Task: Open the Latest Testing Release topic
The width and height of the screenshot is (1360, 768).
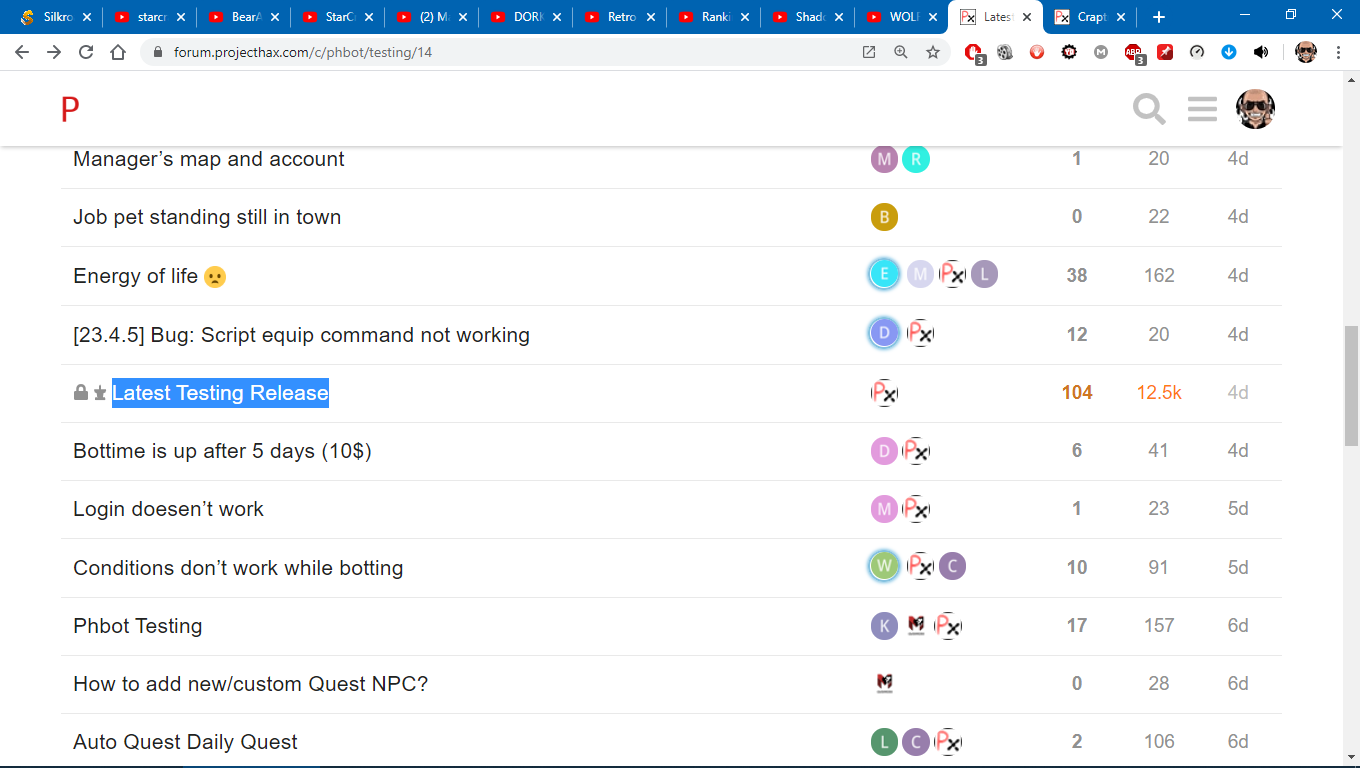Action: pyautogui.click(x=220, y=393)
